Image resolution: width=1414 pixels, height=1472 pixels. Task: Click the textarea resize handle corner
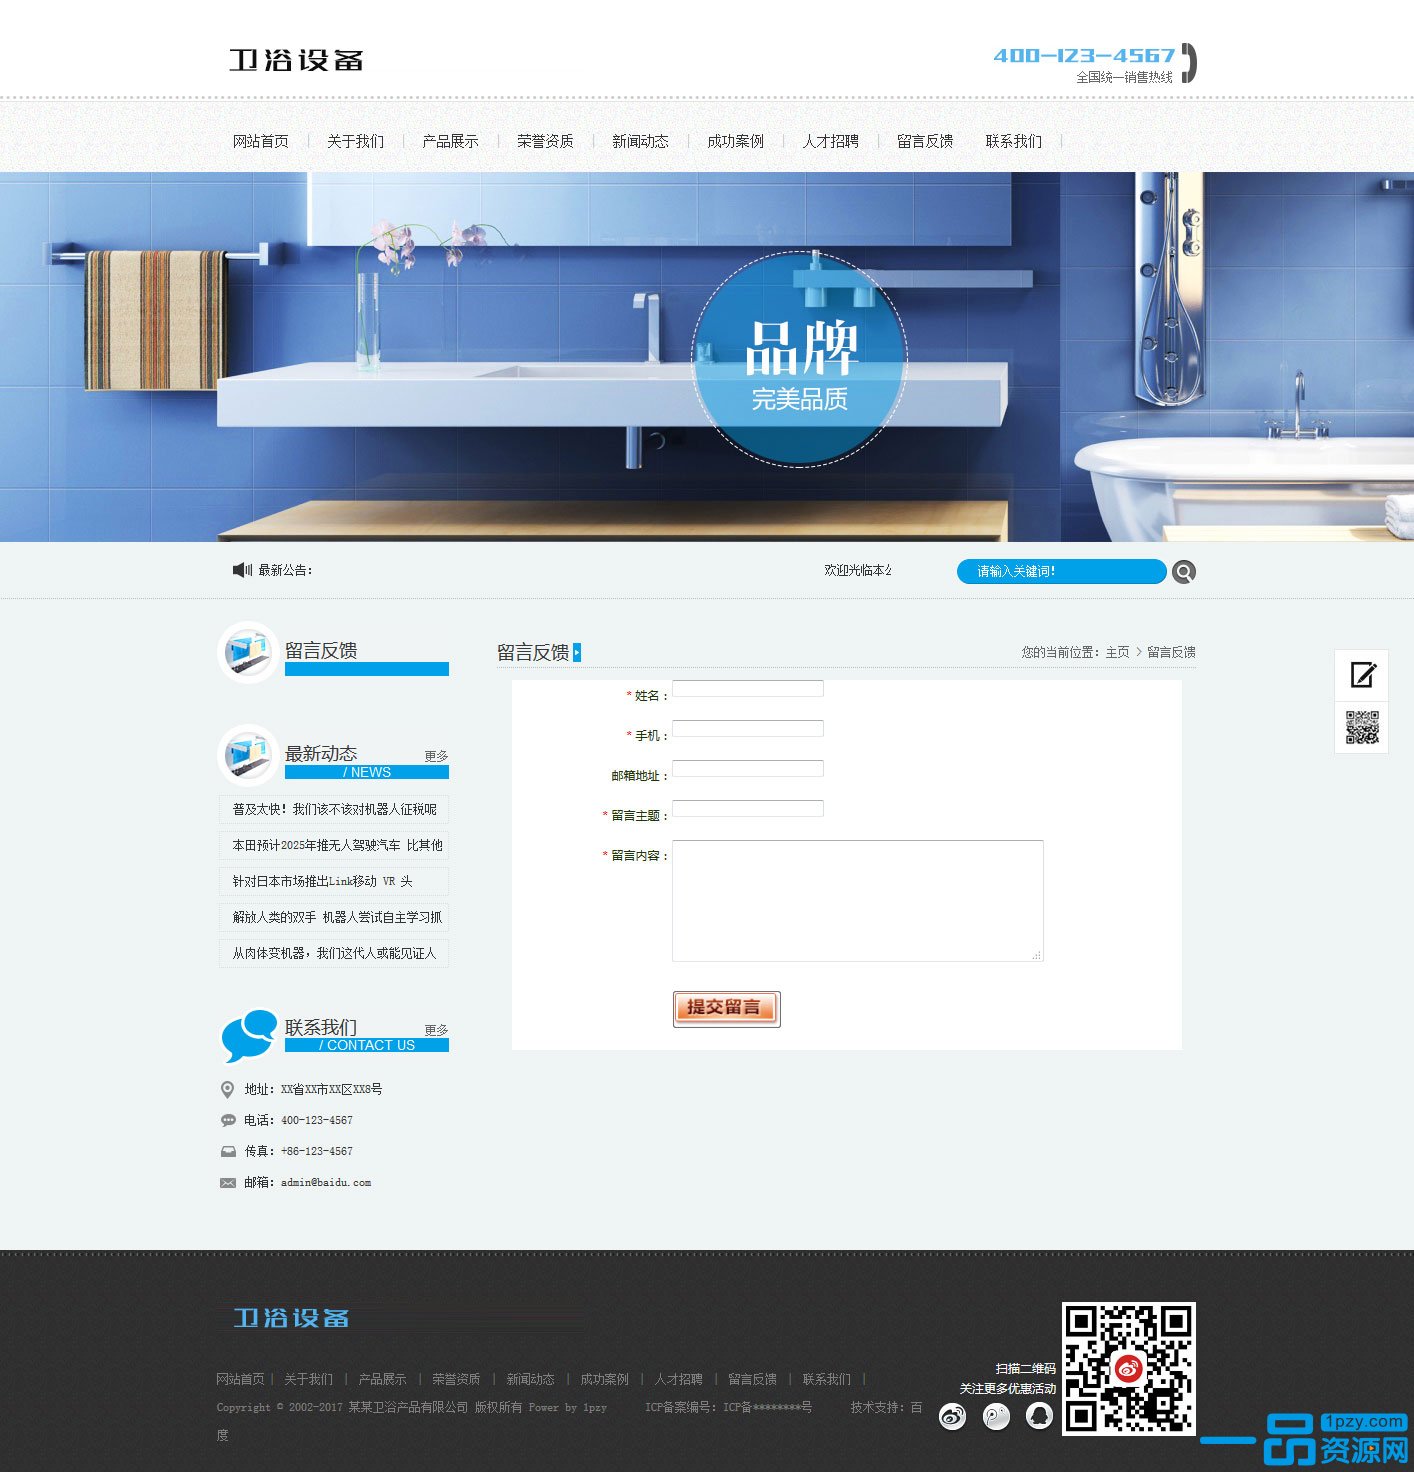click(1037, 955)
